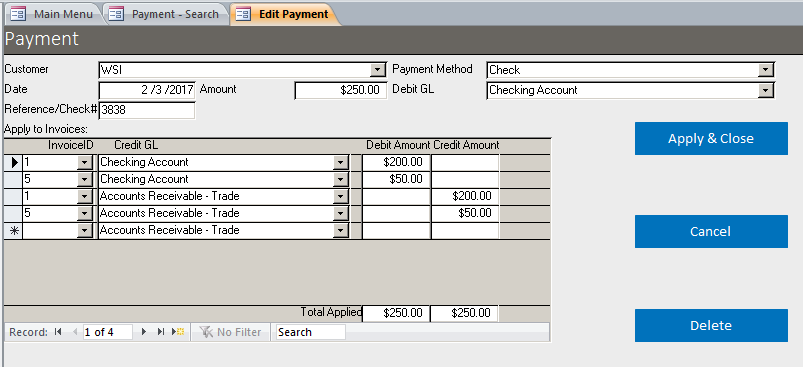Expand InvoiceID dropdown in $50.00 debit row
The image size is (803, 367).
pyautogui.click(x=84, y=180)
